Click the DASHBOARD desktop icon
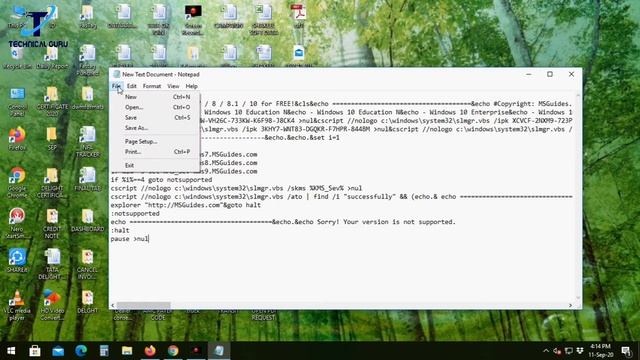 click(87, 220)
